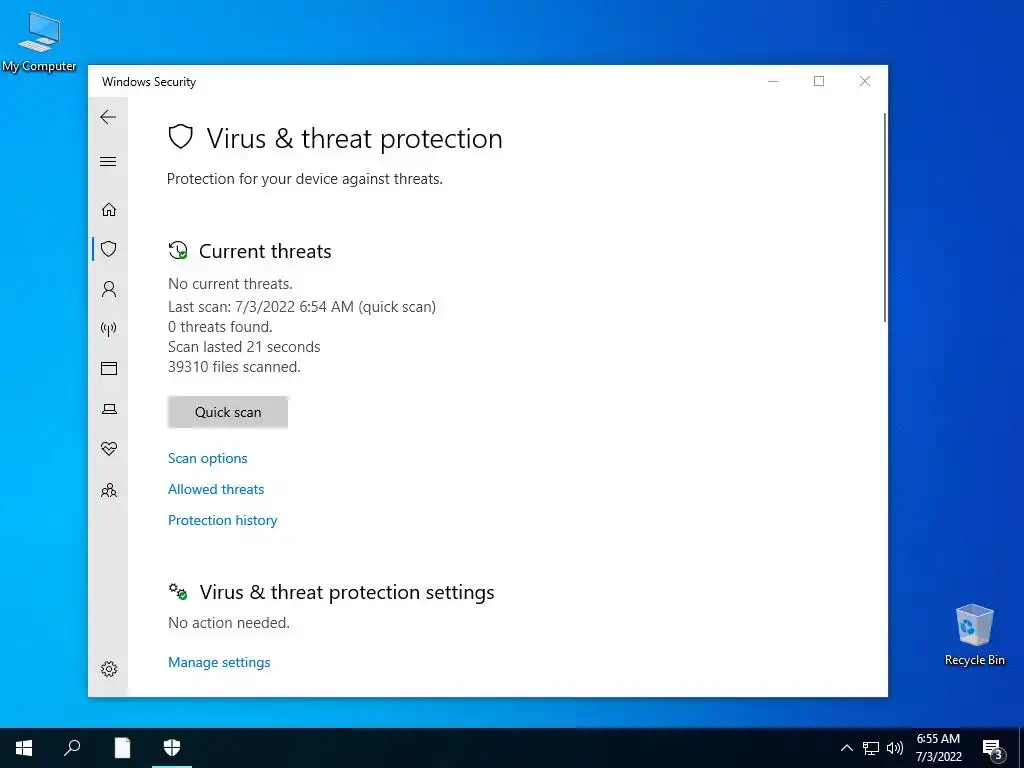
Task: Click 'No action needed.' text
Action: click(229, 623)
